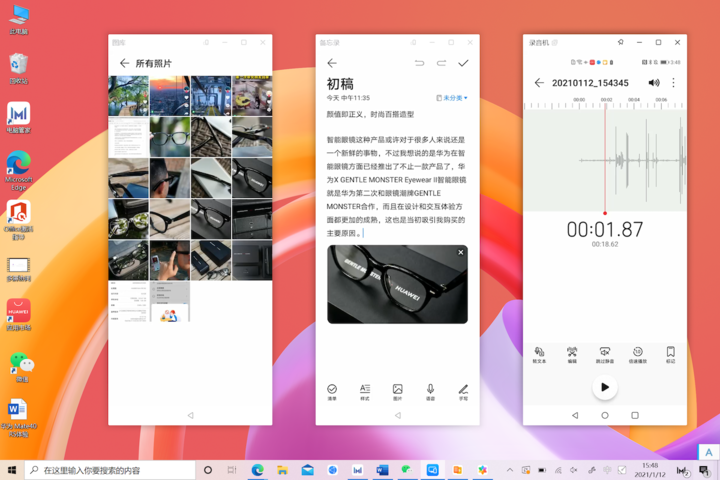The image size is (720, 480).
Task: Open the recorder three-dot more menu
Action: tap(673, 83)
